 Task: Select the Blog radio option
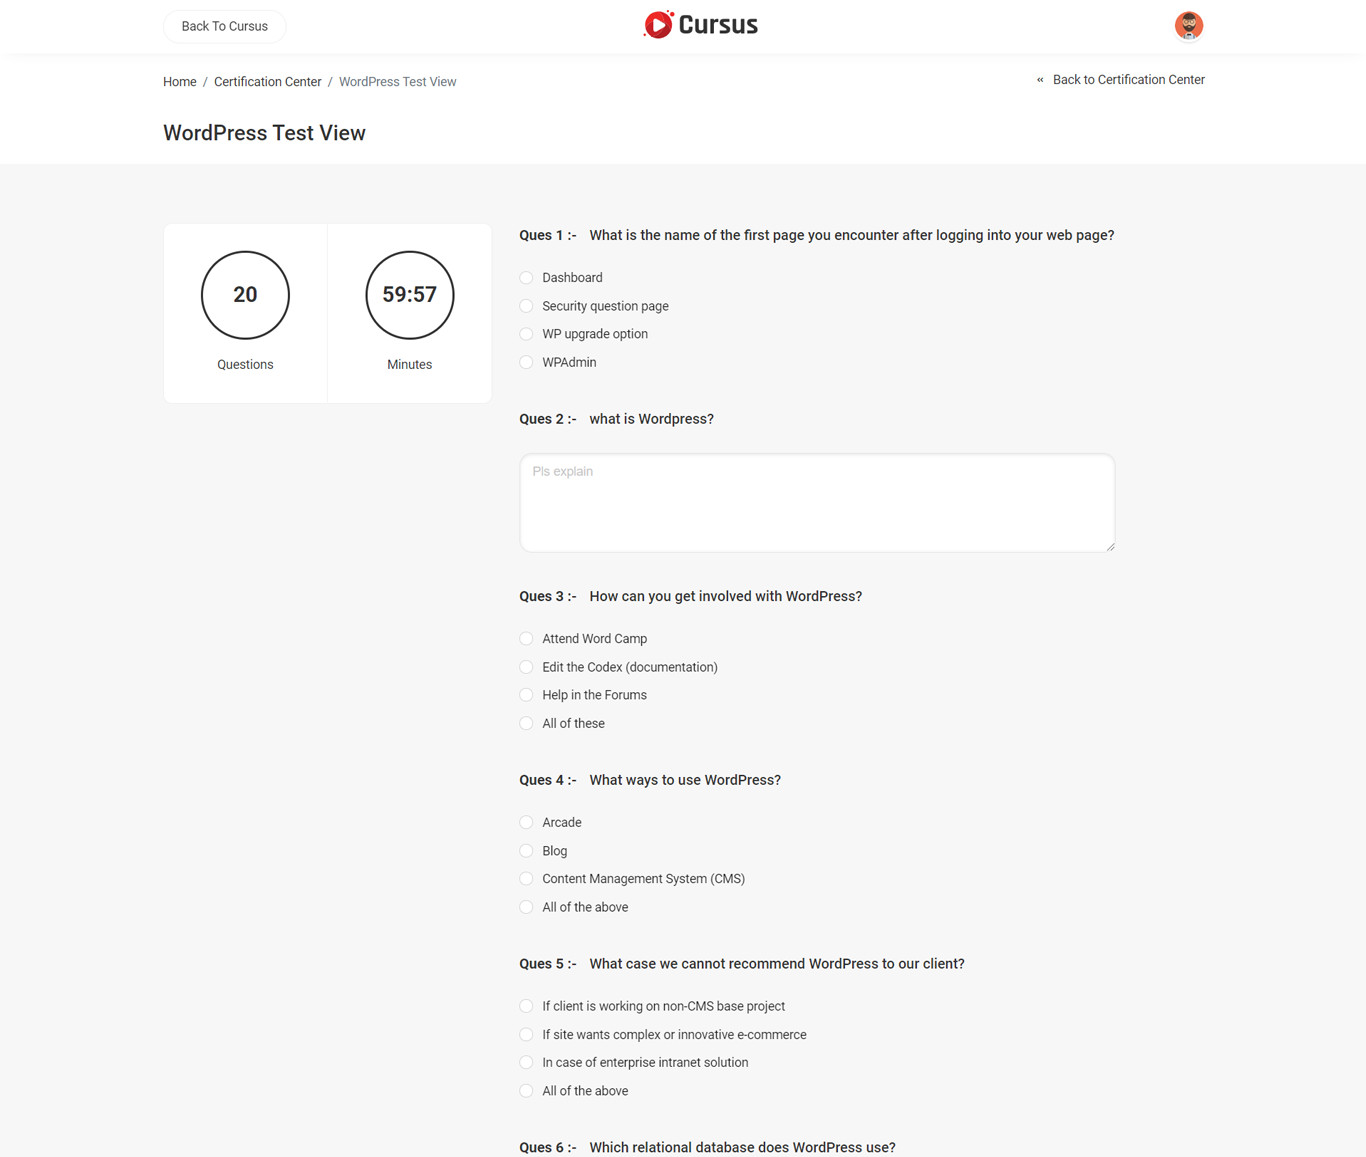tap(527, 851)
